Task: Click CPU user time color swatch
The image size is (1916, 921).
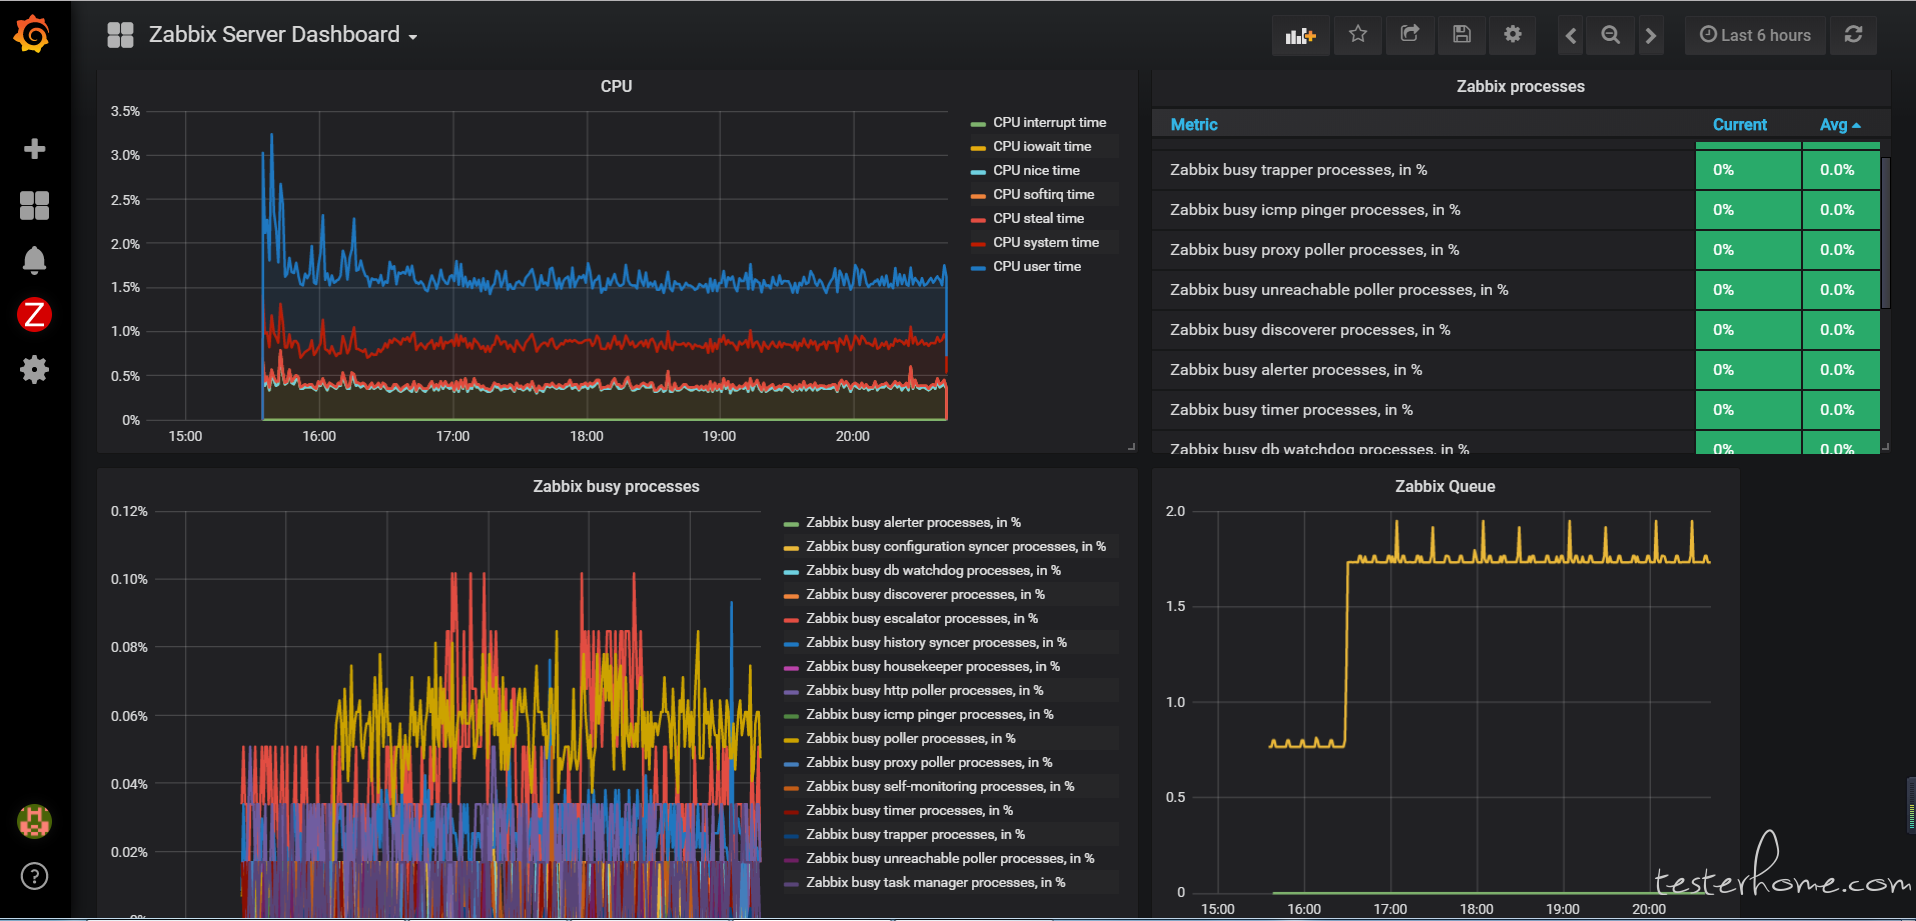Action: 978,267
